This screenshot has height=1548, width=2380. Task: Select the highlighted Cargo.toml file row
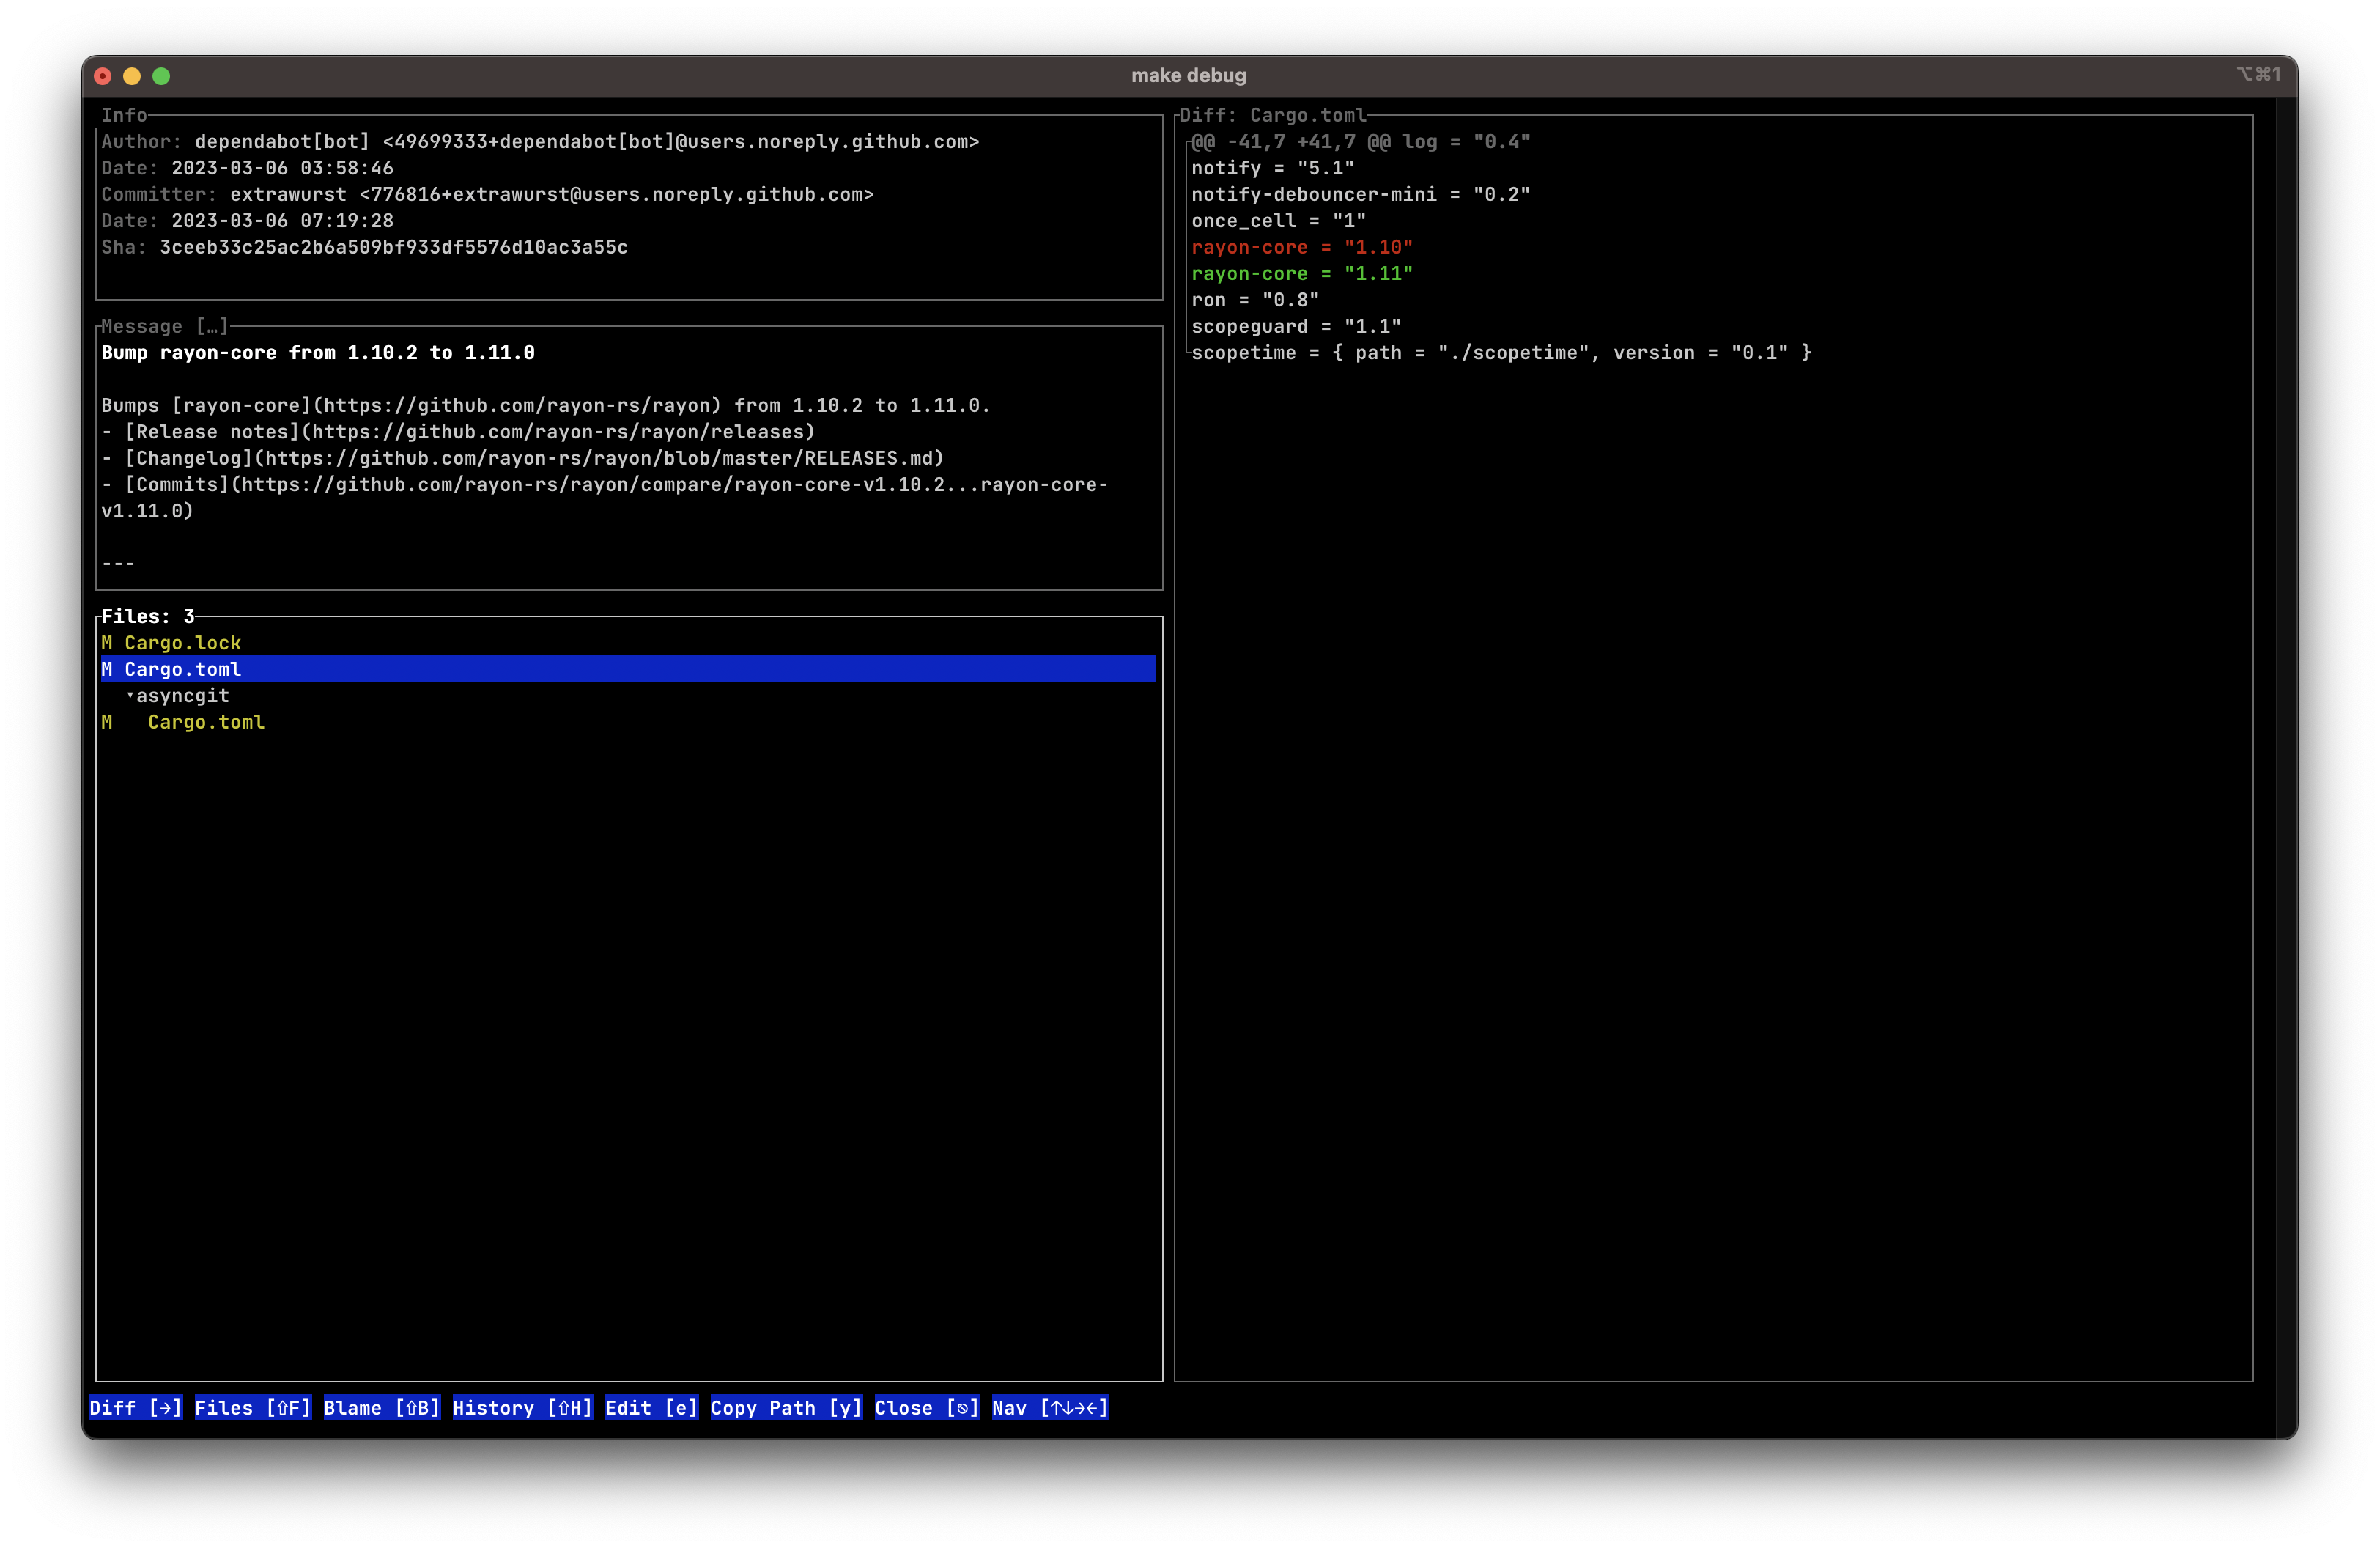(x=628, y=669)
